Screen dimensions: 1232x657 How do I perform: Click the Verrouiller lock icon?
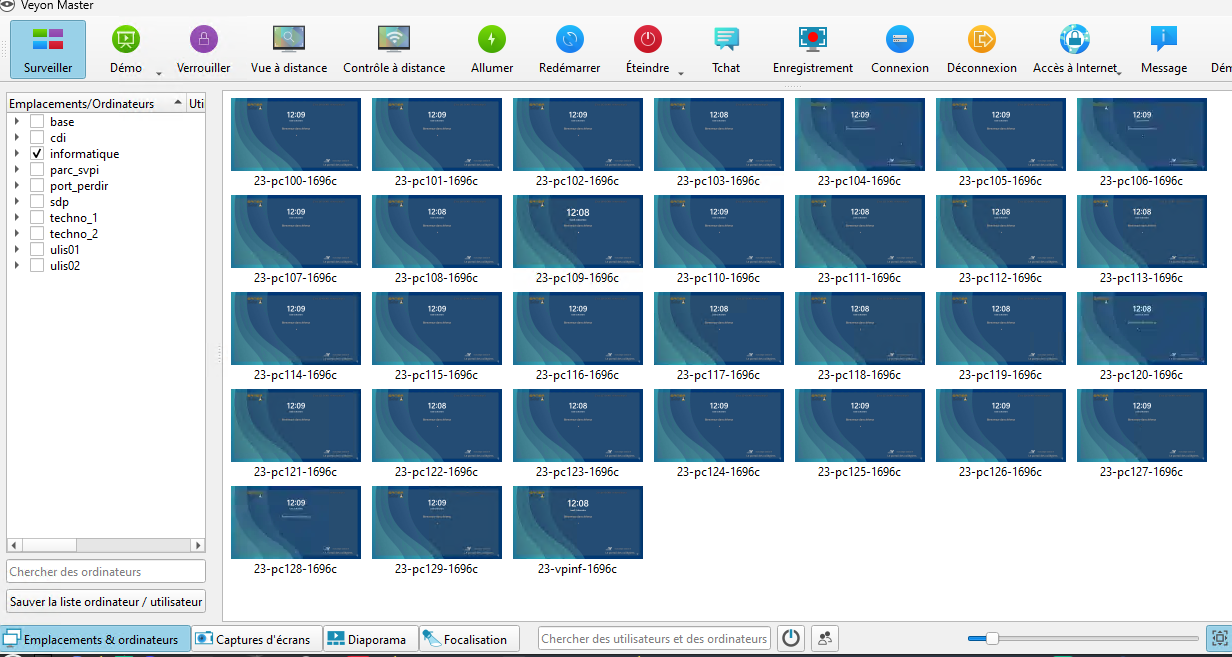[x=203, y=40]
